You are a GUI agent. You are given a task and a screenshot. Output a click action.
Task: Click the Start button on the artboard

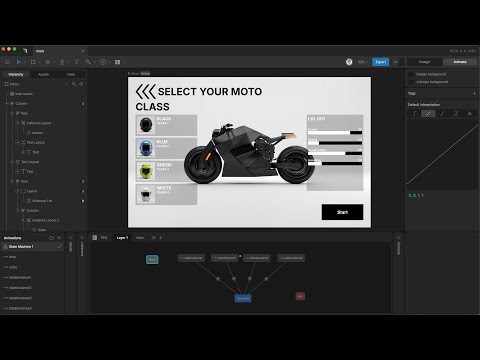342,212
